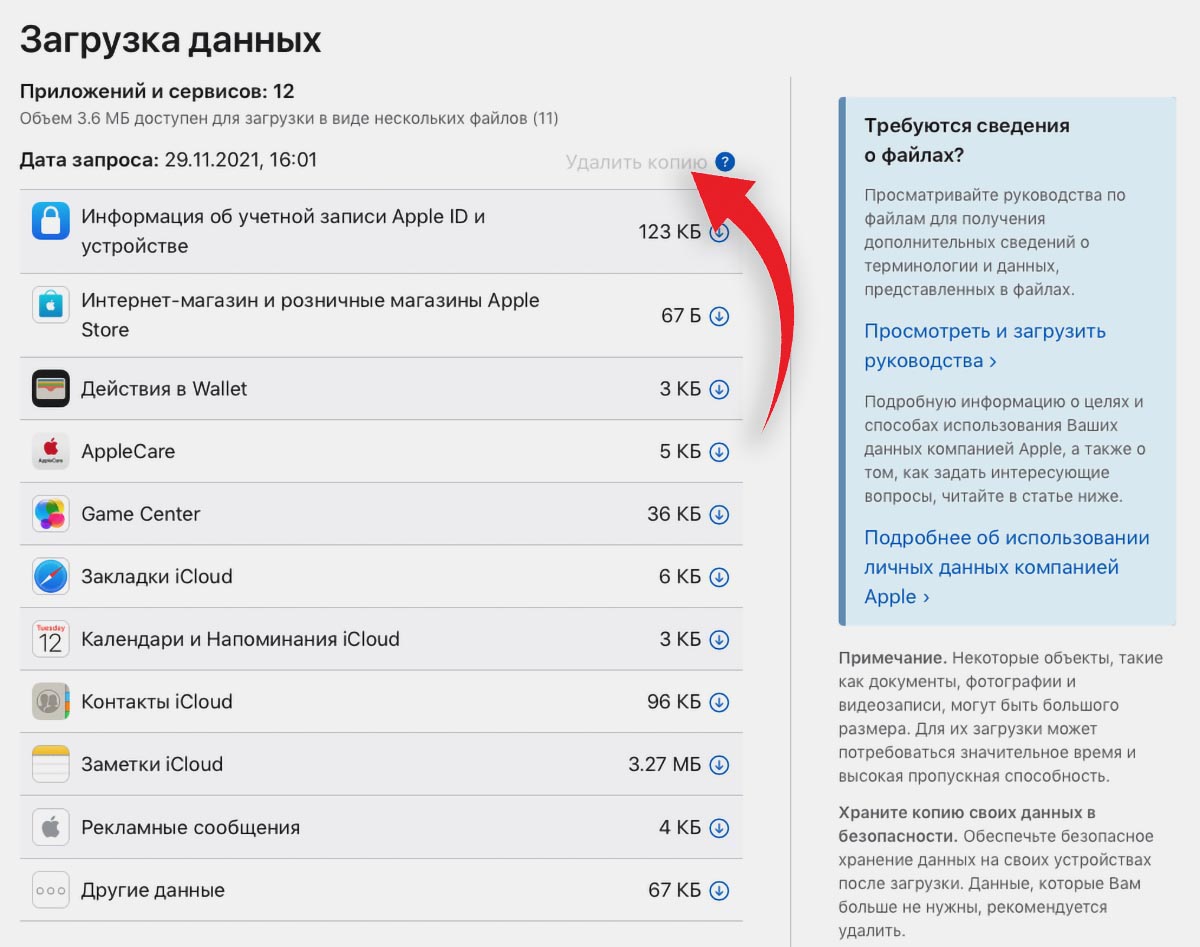Click the Требуются сведения о файлах heading
This screenshot has height=947, width=1200.
[x=967, y=141]
